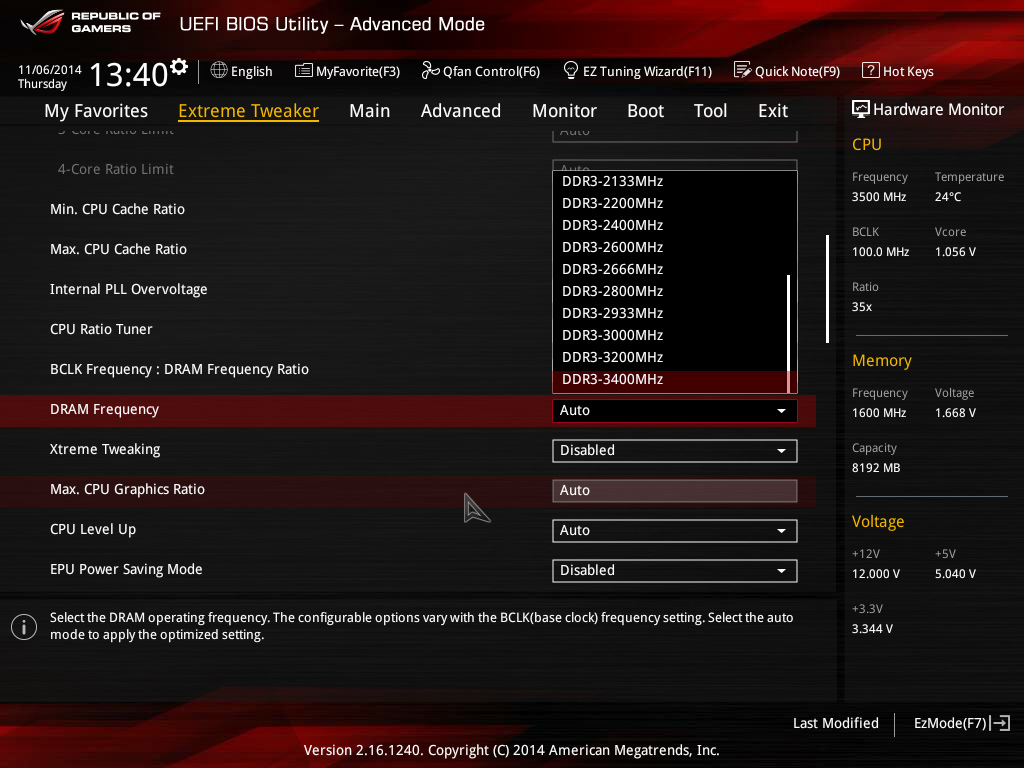This screenshot has width=1024, height=768.
Task: Select BCLK Frequency : DRAM Frequency Ratio
Action: 180,370
